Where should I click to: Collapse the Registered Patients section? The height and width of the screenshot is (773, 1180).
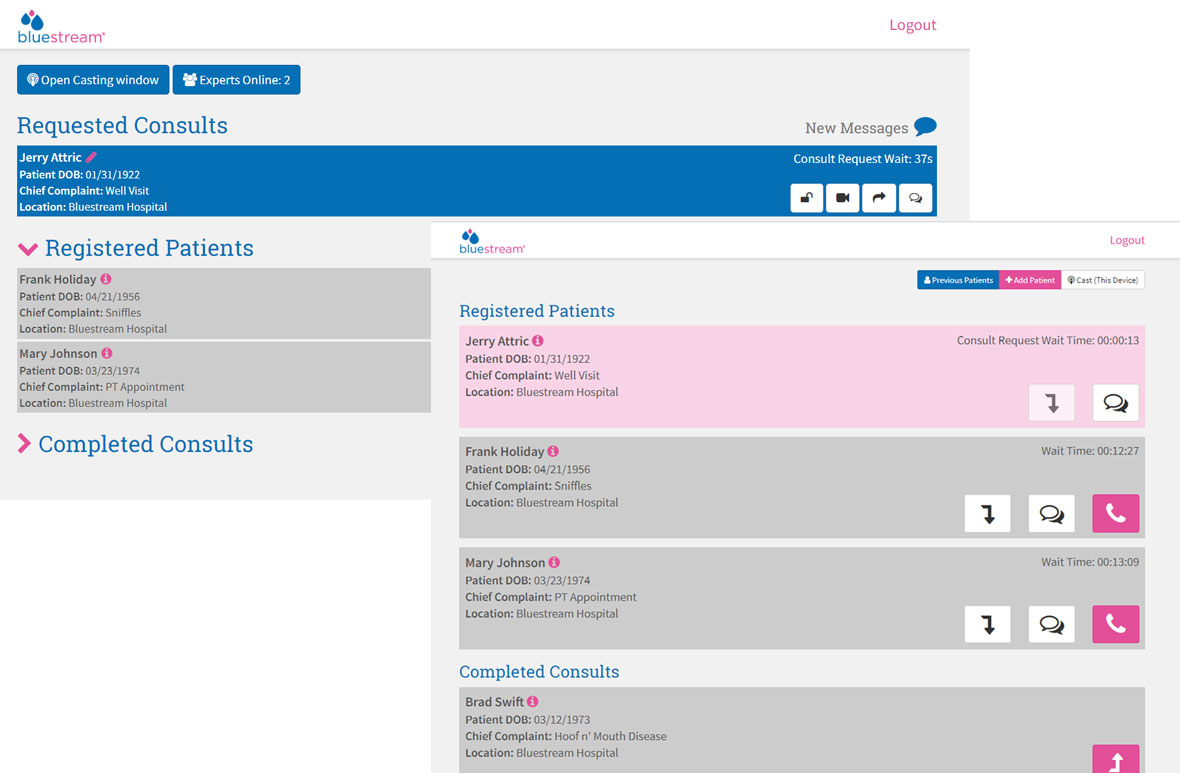coord(28,249)
